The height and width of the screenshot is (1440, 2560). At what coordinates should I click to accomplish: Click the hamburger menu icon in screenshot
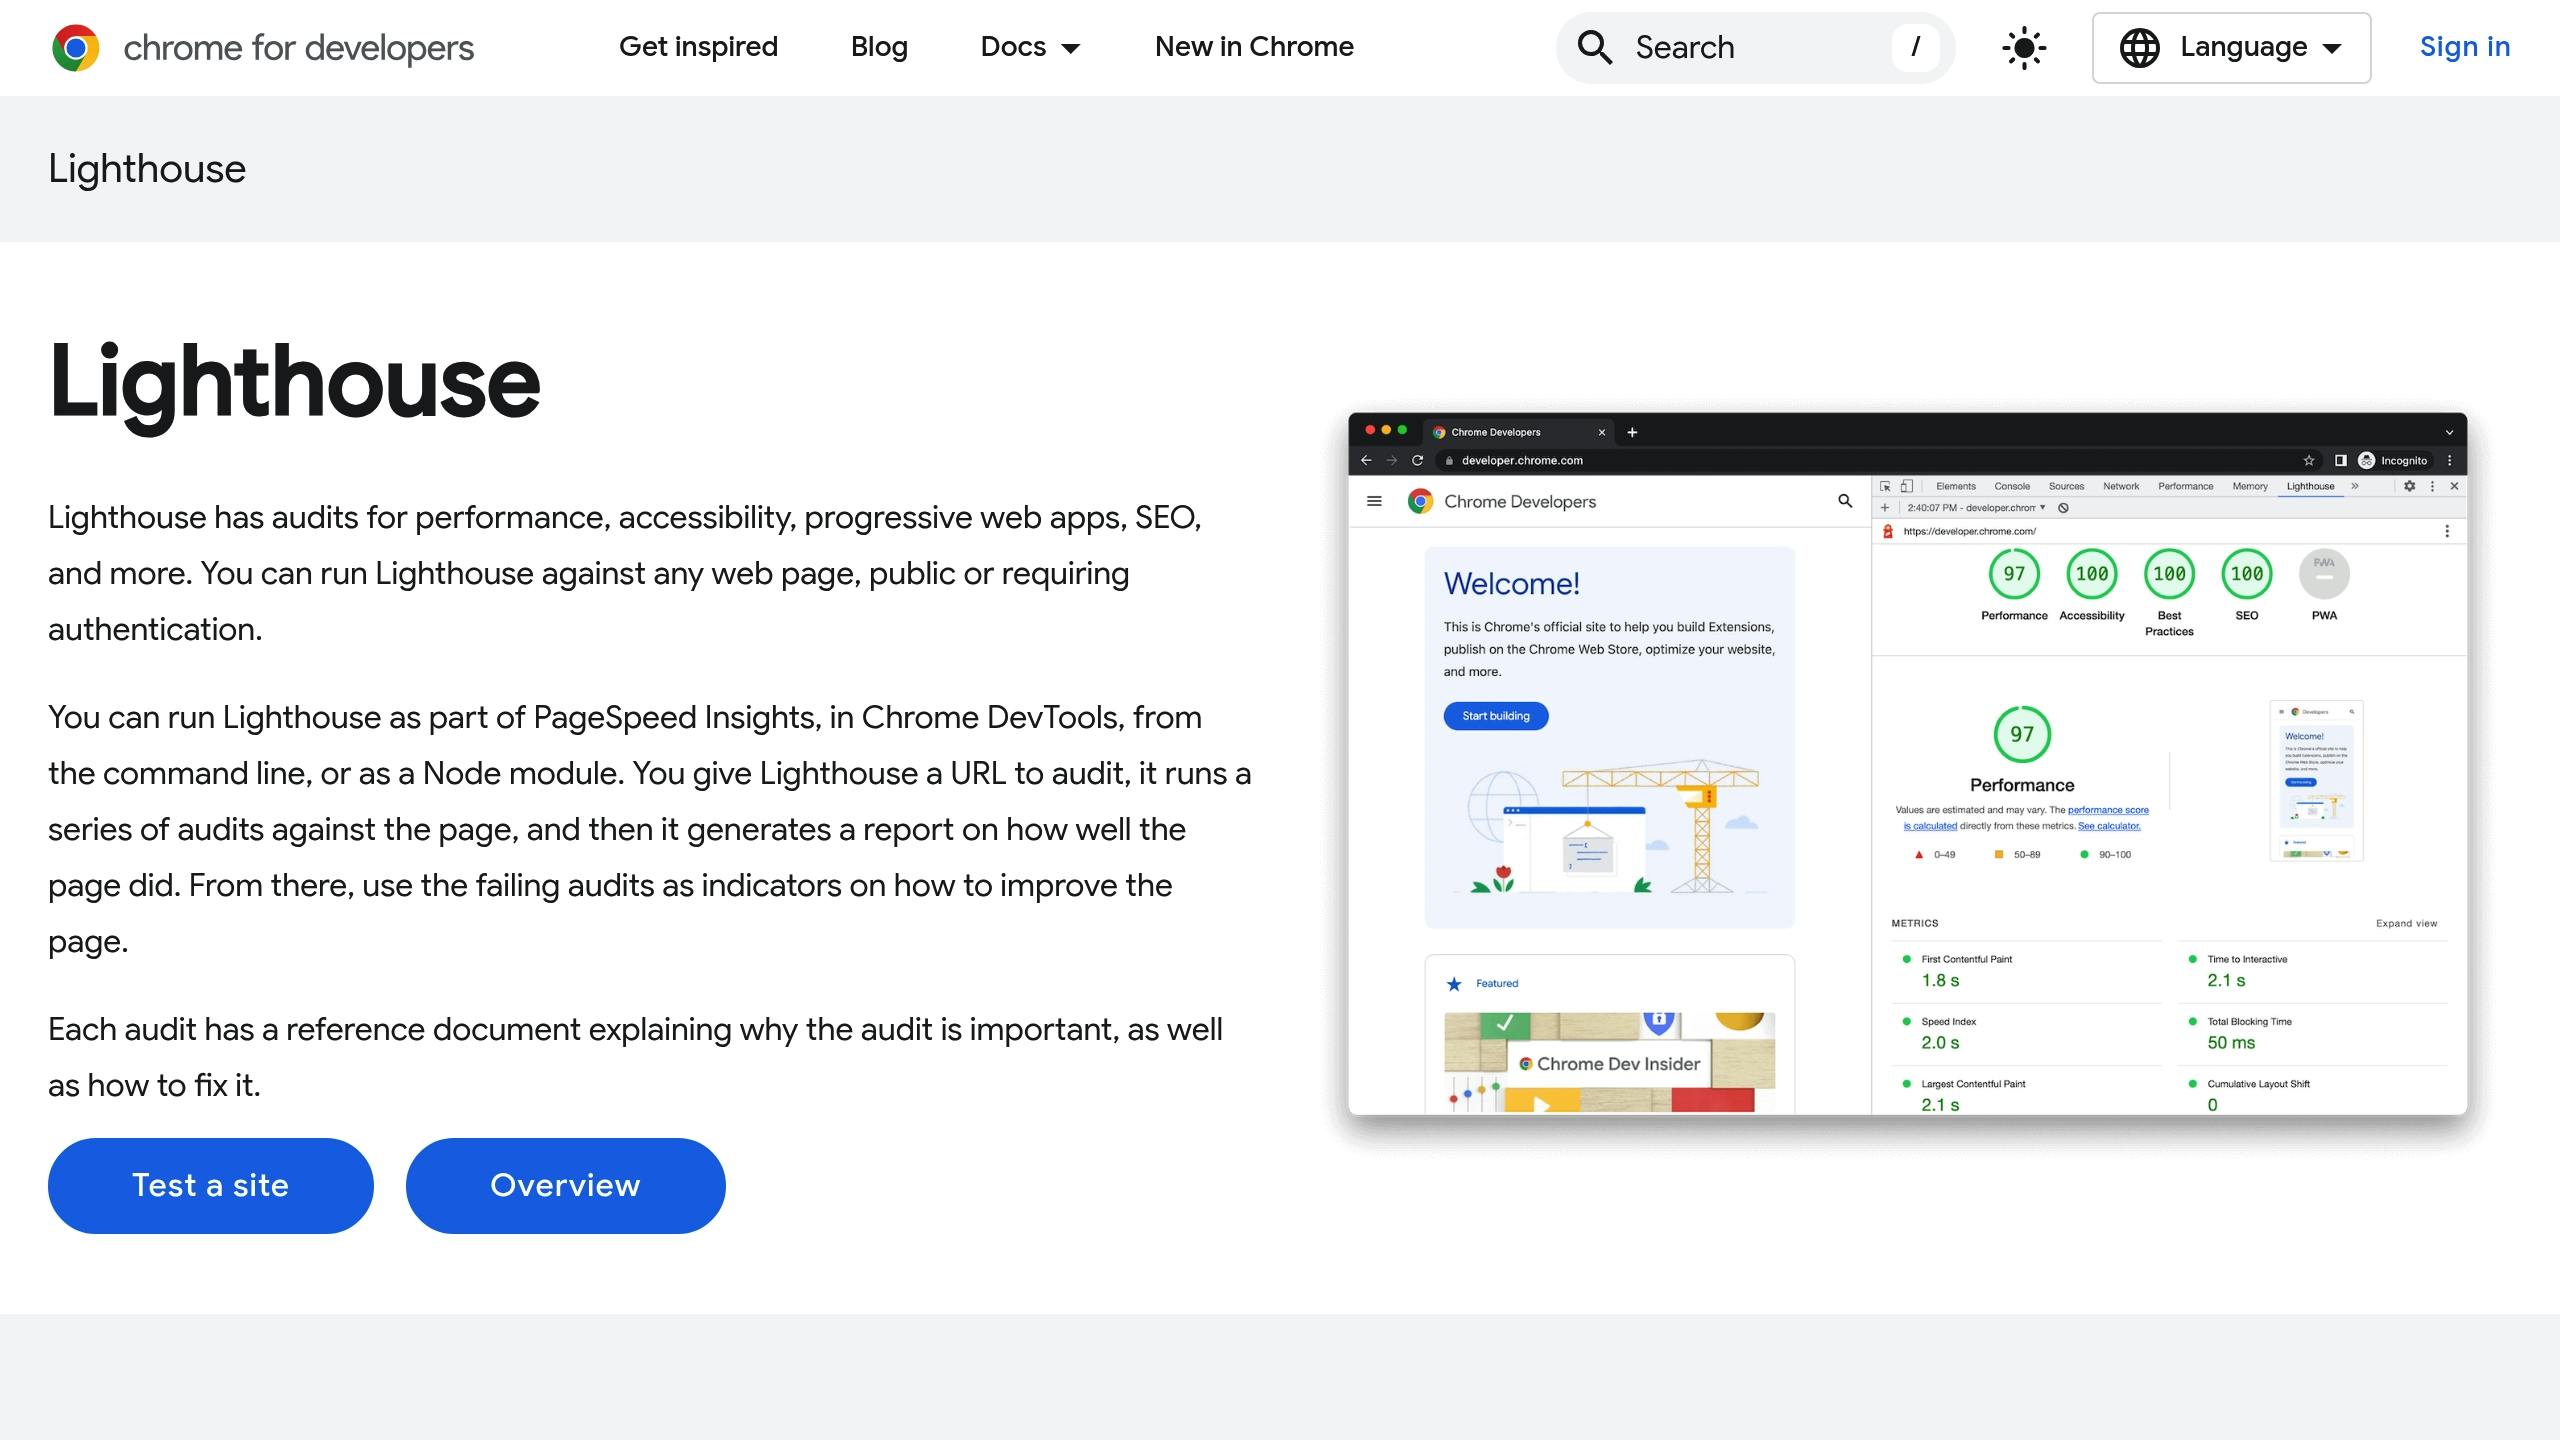tap(1374, 501)
